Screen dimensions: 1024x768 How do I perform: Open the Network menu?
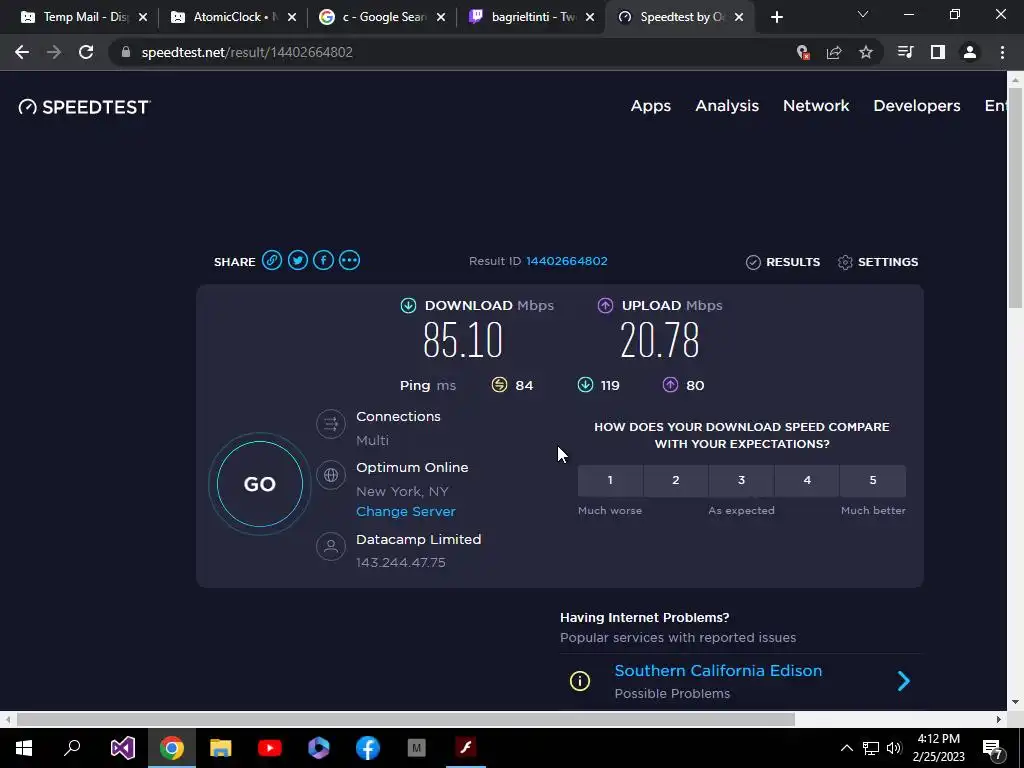816,106
